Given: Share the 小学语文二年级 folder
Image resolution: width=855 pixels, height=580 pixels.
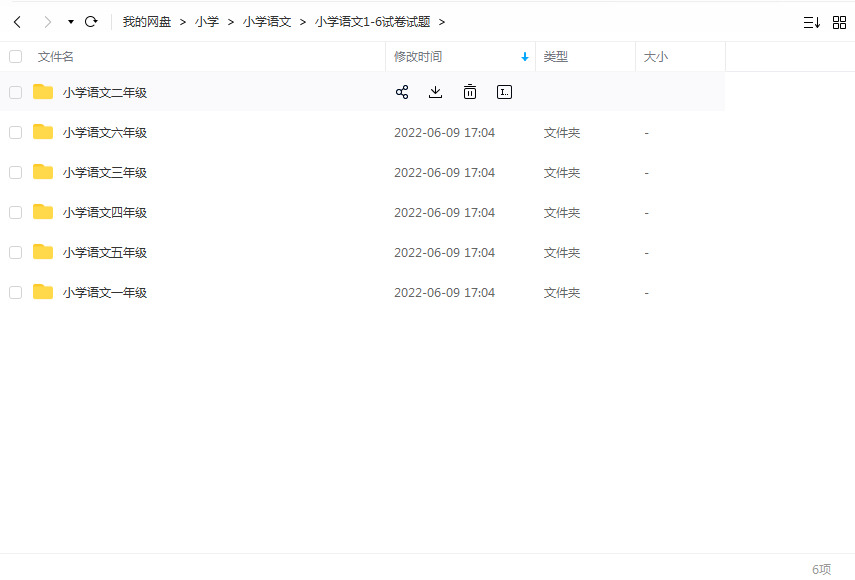Looking at the screenshot, I should coord(402,92).
